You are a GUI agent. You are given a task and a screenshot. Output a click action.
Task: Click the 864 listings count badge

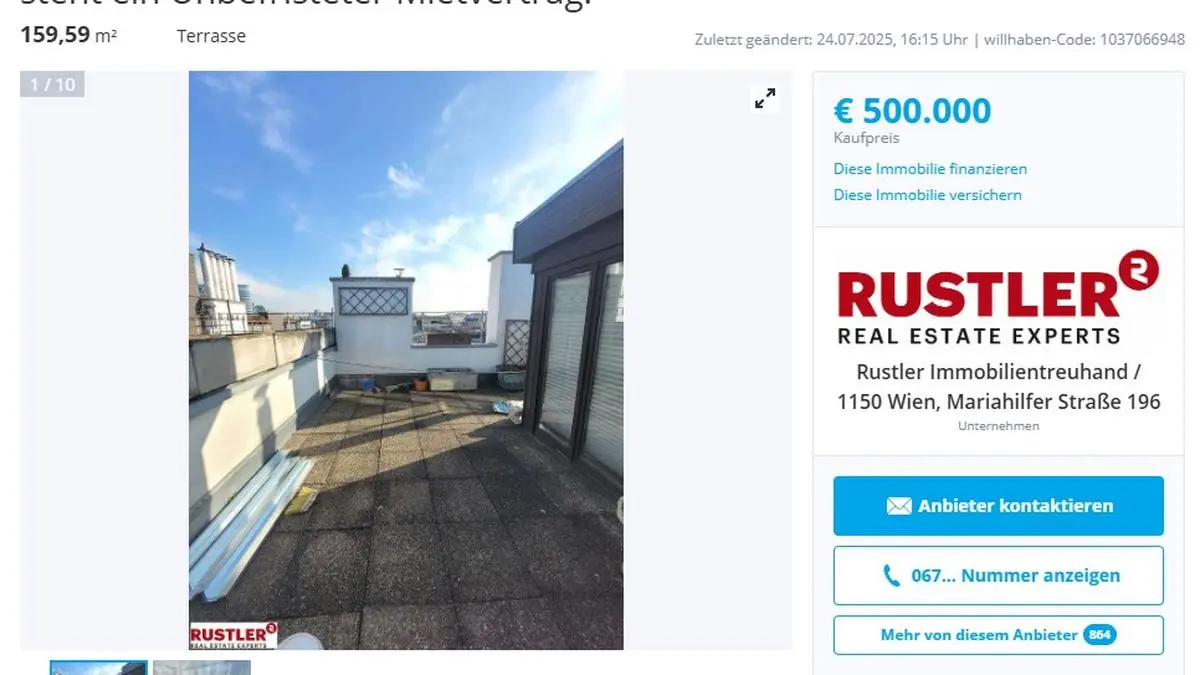pos(1100,635)
